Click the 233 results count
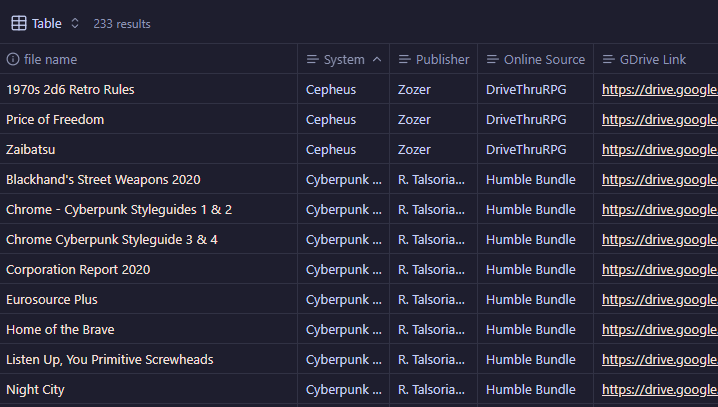718x407 pixels. coord(122,24)
